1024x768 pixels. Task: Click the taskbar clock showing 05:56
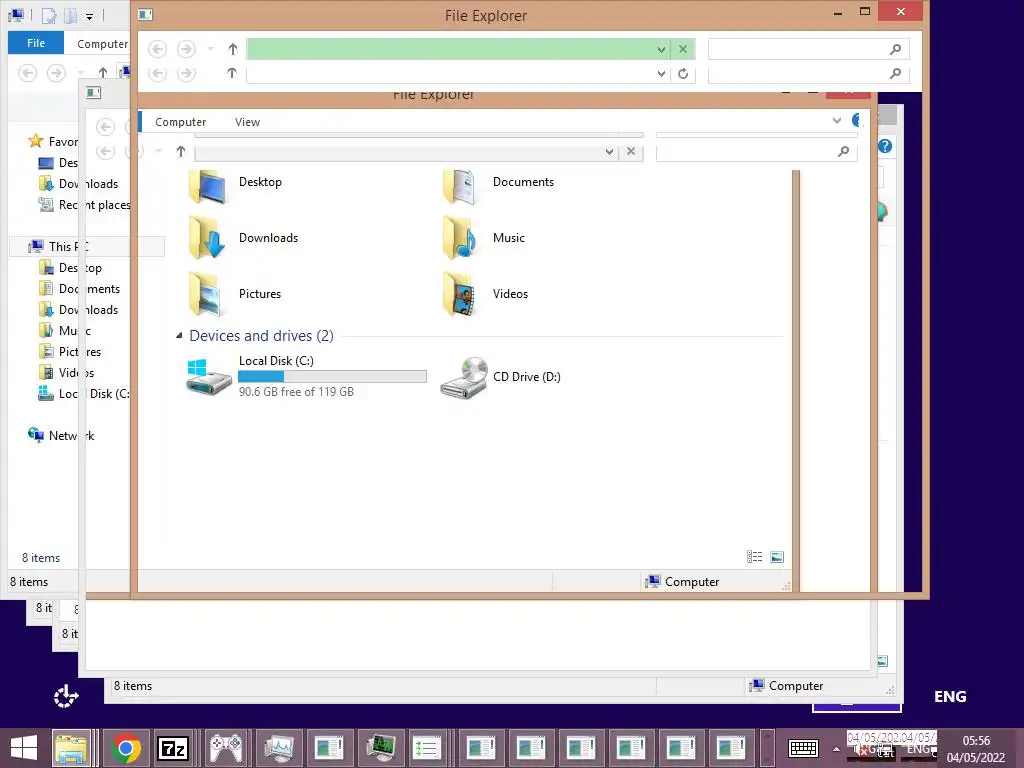pyautogui.click(x=976, y=748)
